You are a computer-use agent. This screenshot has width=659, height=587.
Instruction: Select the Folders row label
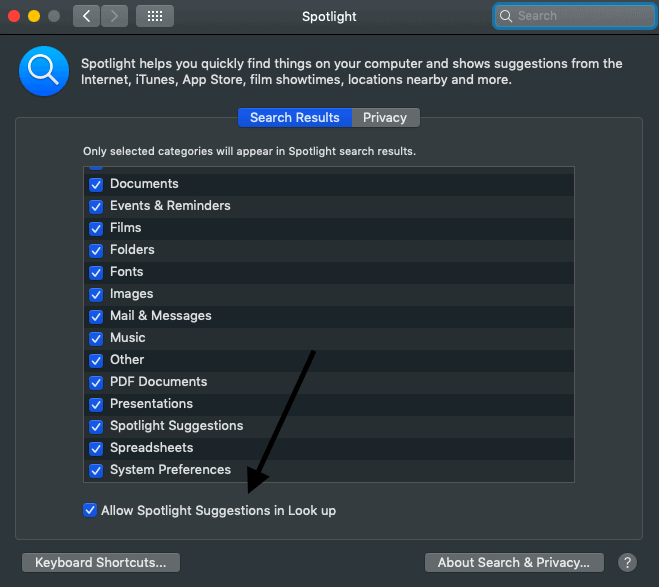point(132,250)
